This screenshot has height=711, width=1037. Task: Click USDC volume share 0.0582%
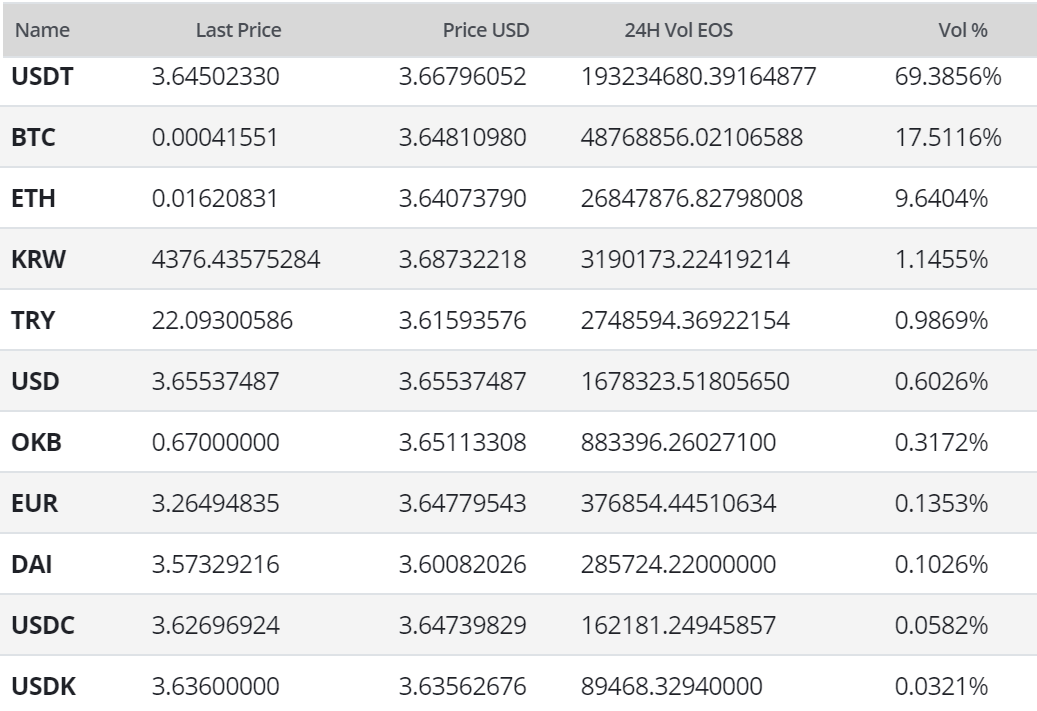tap(942, 626)
